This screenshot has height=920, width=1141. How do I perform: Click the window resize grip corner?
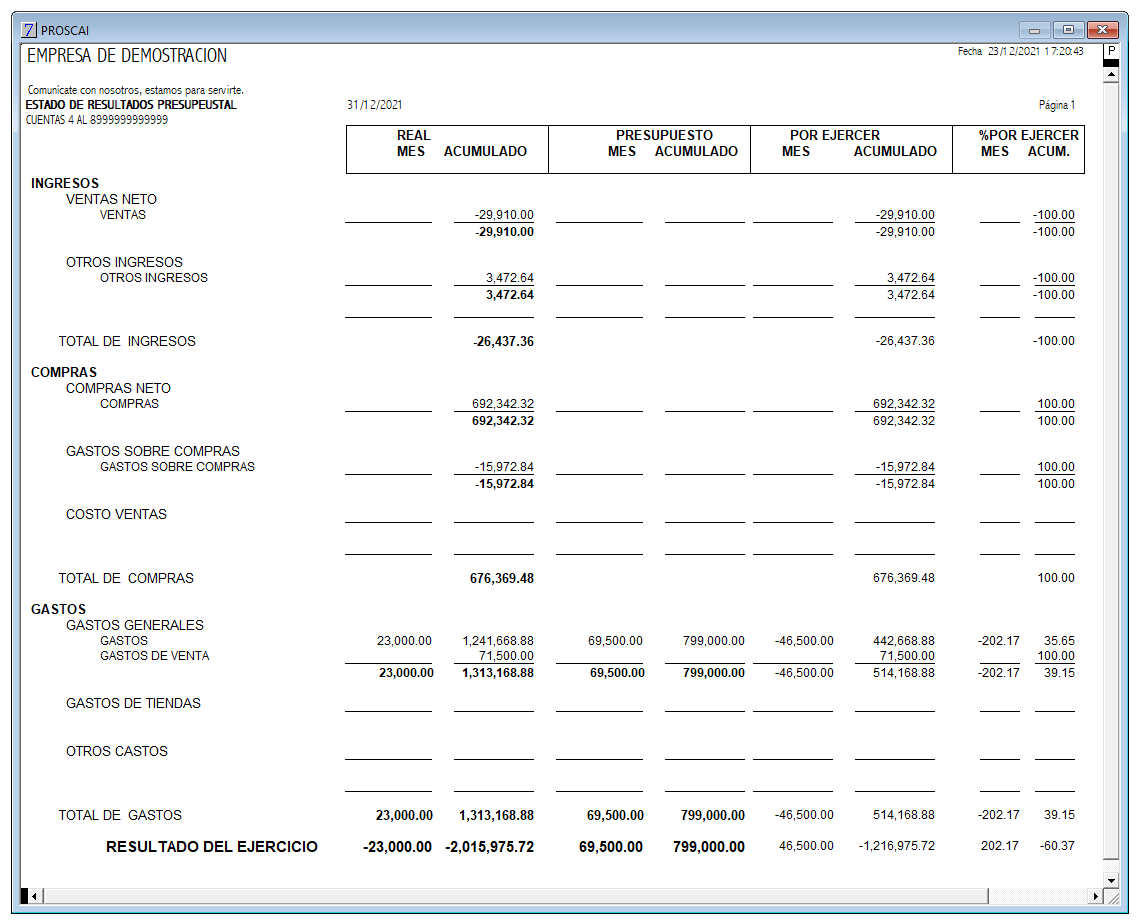coord(1112,897)
